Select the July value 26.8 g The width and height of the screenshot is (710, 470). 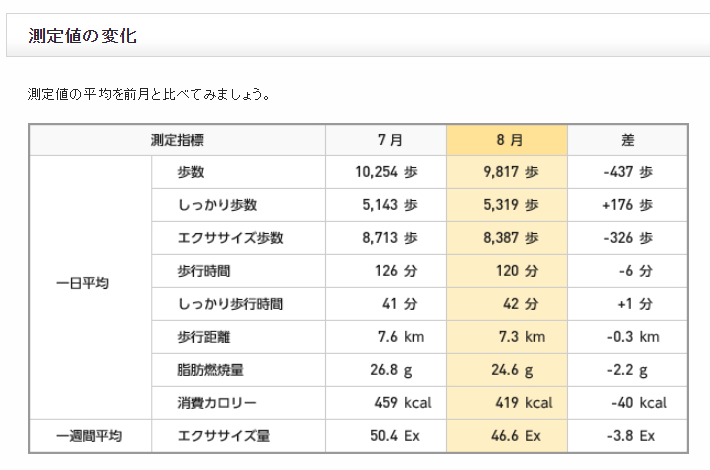tap(391, 370)
